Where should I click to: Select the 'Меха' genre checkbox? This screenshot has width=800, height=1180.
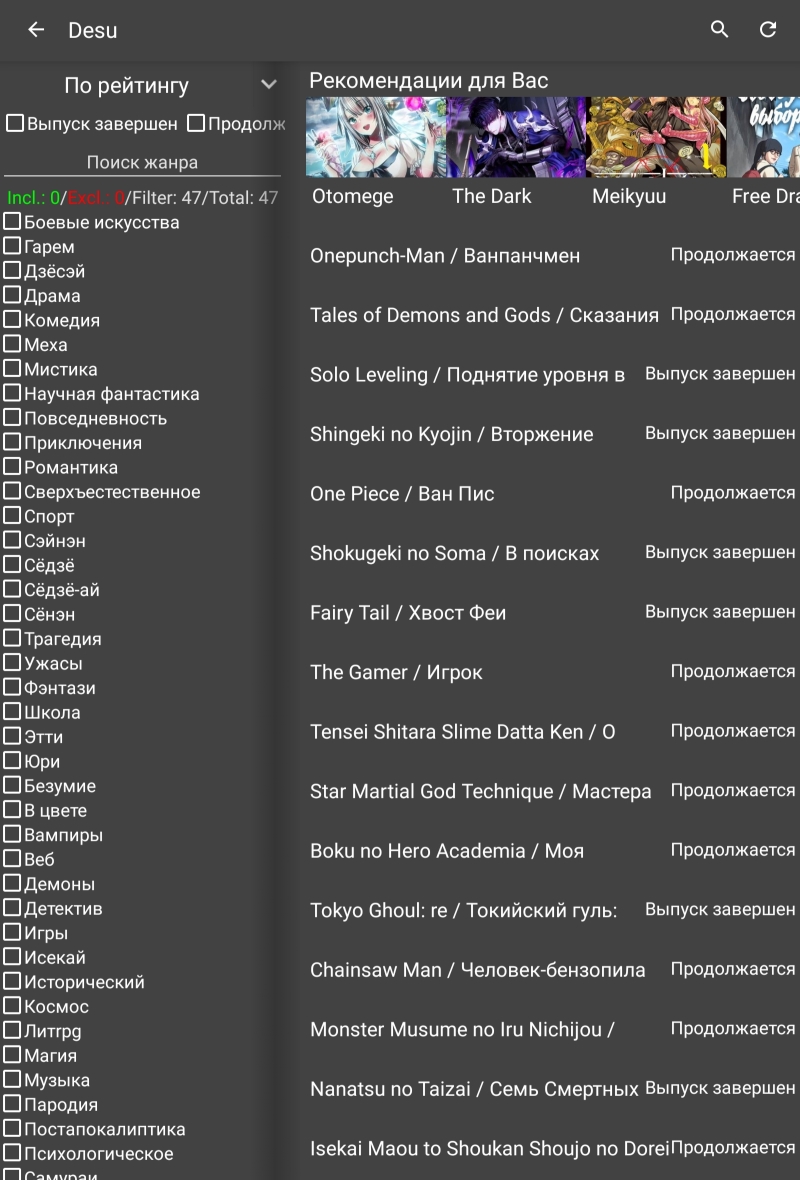pos(12,344)
